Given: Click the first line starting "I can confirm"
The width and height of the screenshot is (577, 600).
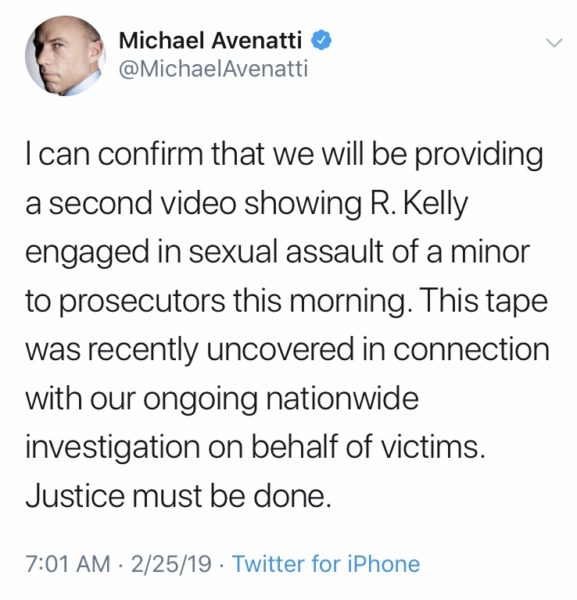Looking at the screenshot, I should (284, 155).
